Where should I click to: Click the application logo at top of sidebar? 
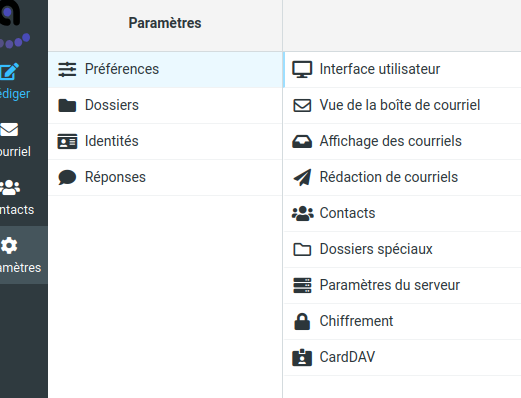(13, 23)
